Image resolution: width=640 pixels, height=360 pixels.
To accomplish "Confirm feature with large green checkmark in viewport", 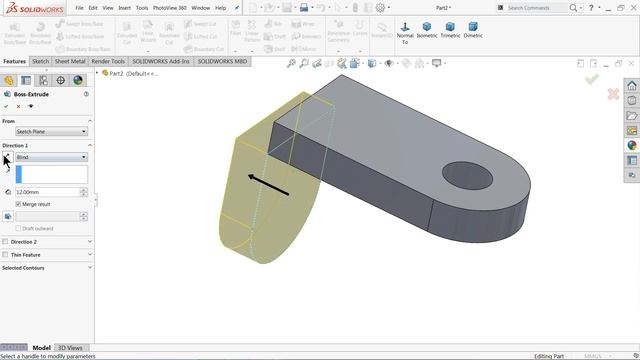I will pyautogui.click(x=591, y=79).
